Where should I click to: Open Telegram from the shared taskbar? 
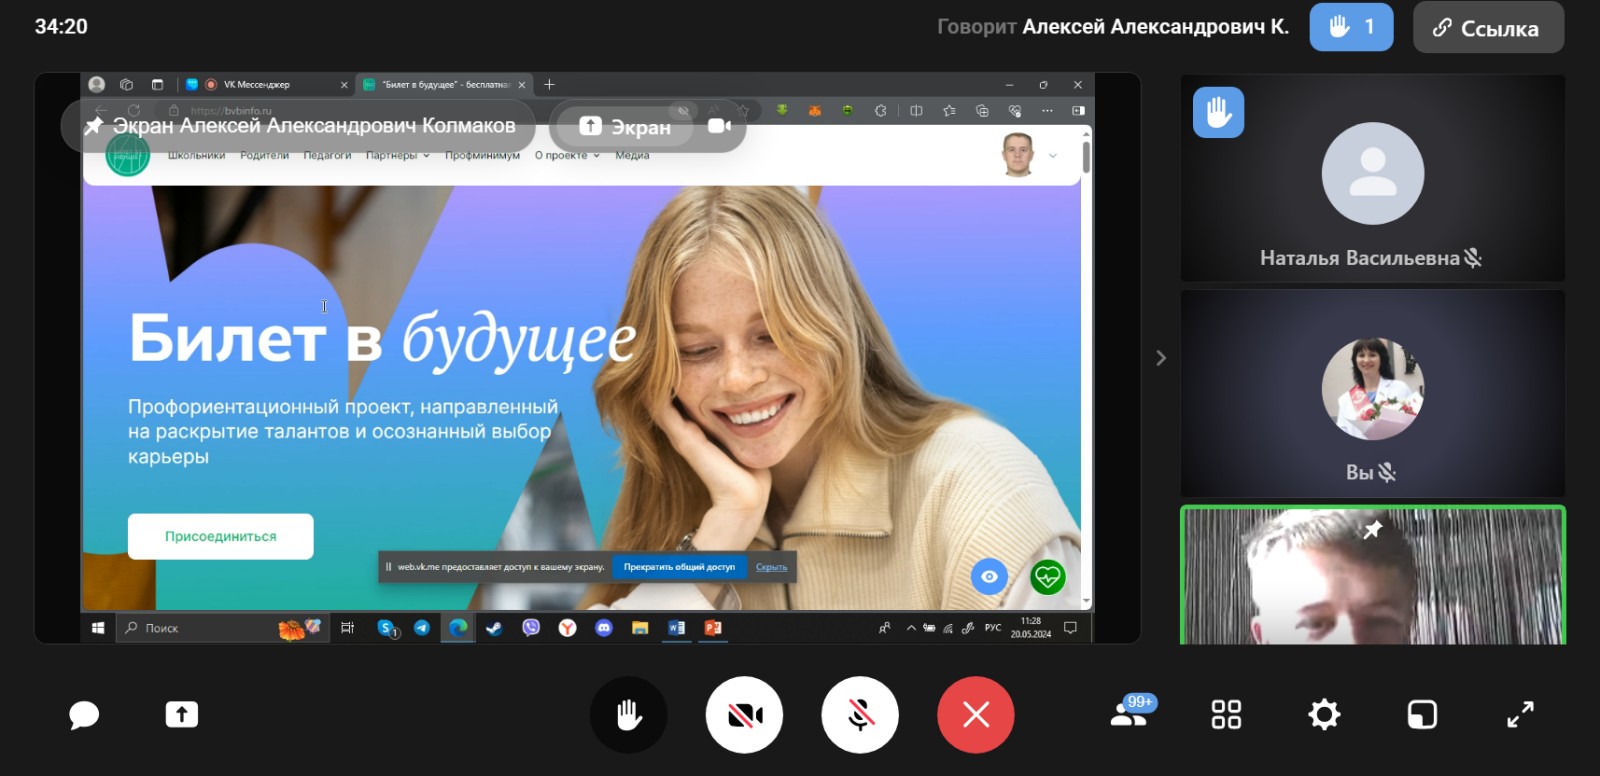422,628
